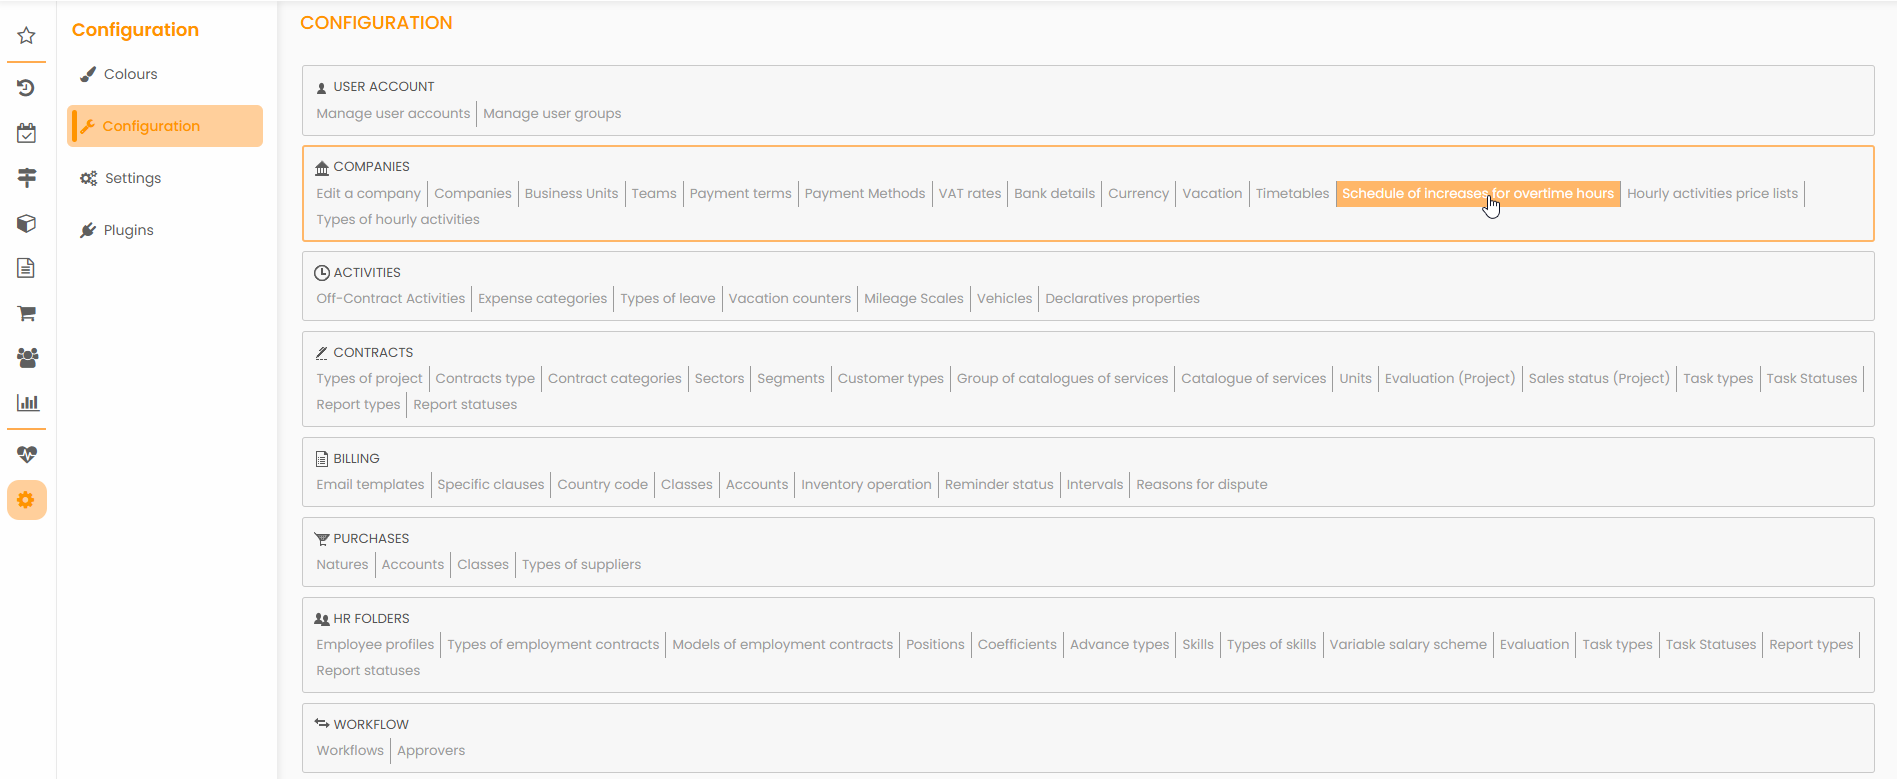This screenshot has height=779, width=1897.
Task: Click the shopping cart icon
Action: pos(27,313)
